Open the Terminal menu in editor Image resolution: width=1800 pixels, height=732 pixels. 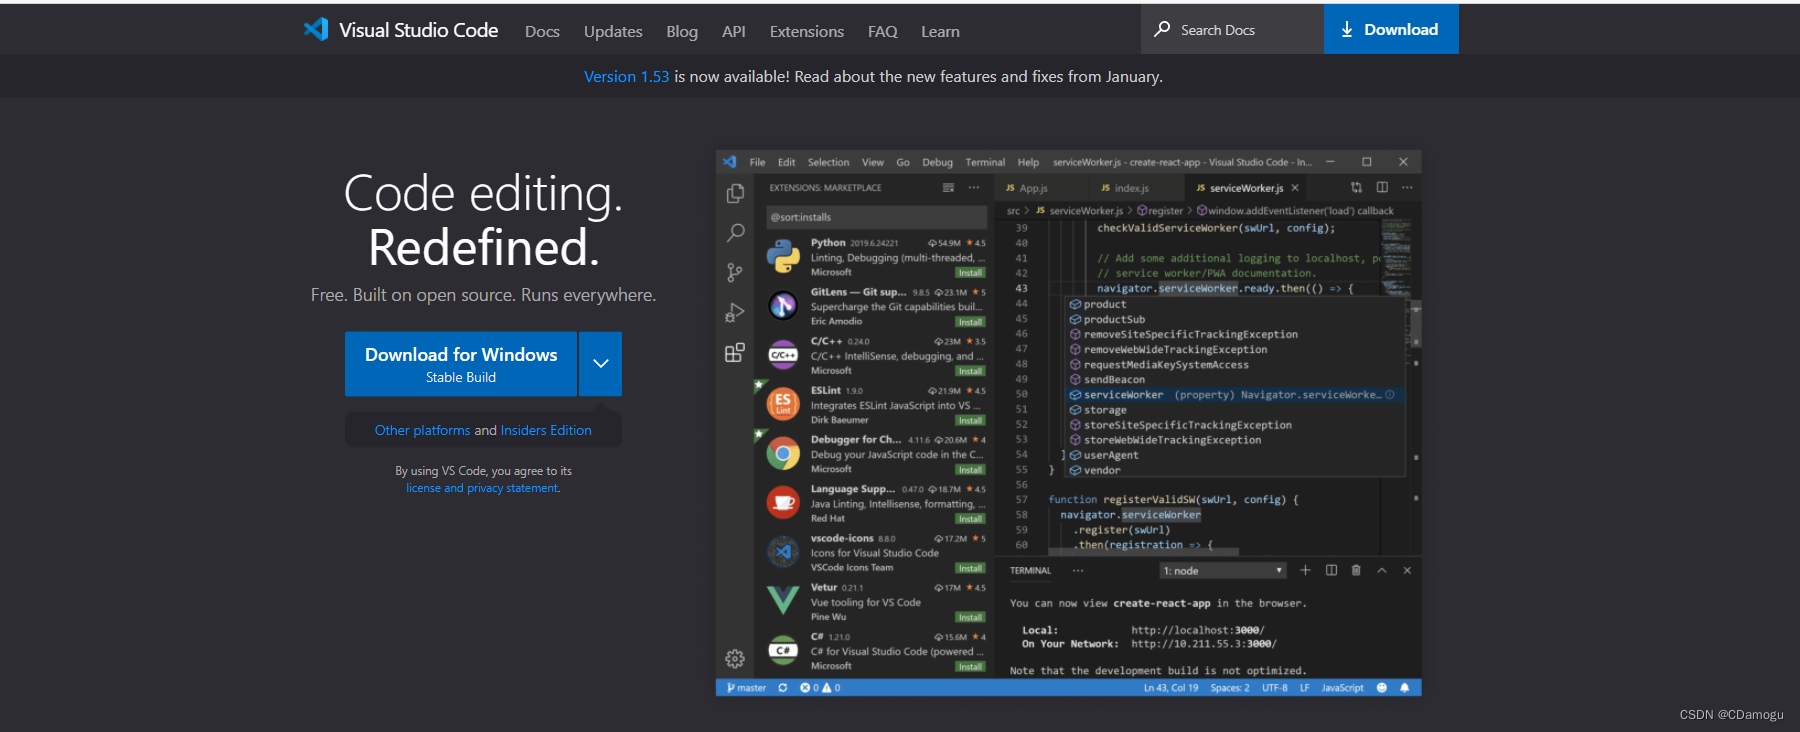(985, 162)
